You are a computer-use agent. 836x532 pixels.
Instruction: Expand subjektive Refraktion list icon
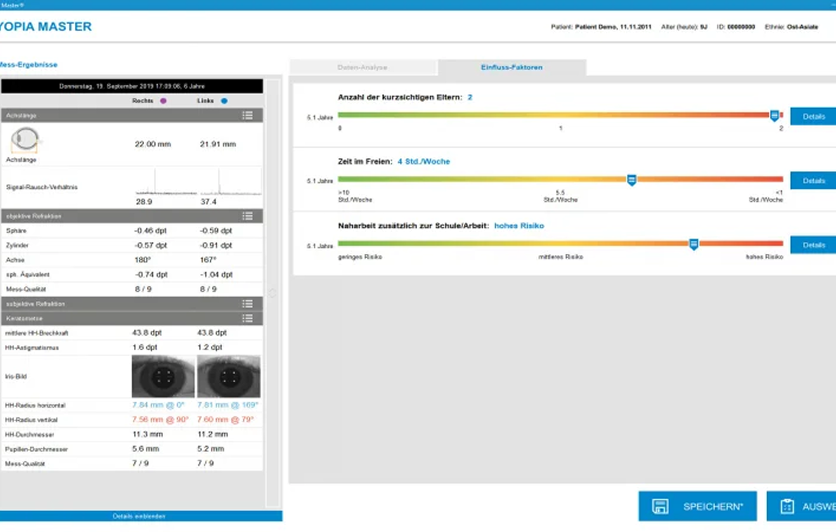(247, 303)
